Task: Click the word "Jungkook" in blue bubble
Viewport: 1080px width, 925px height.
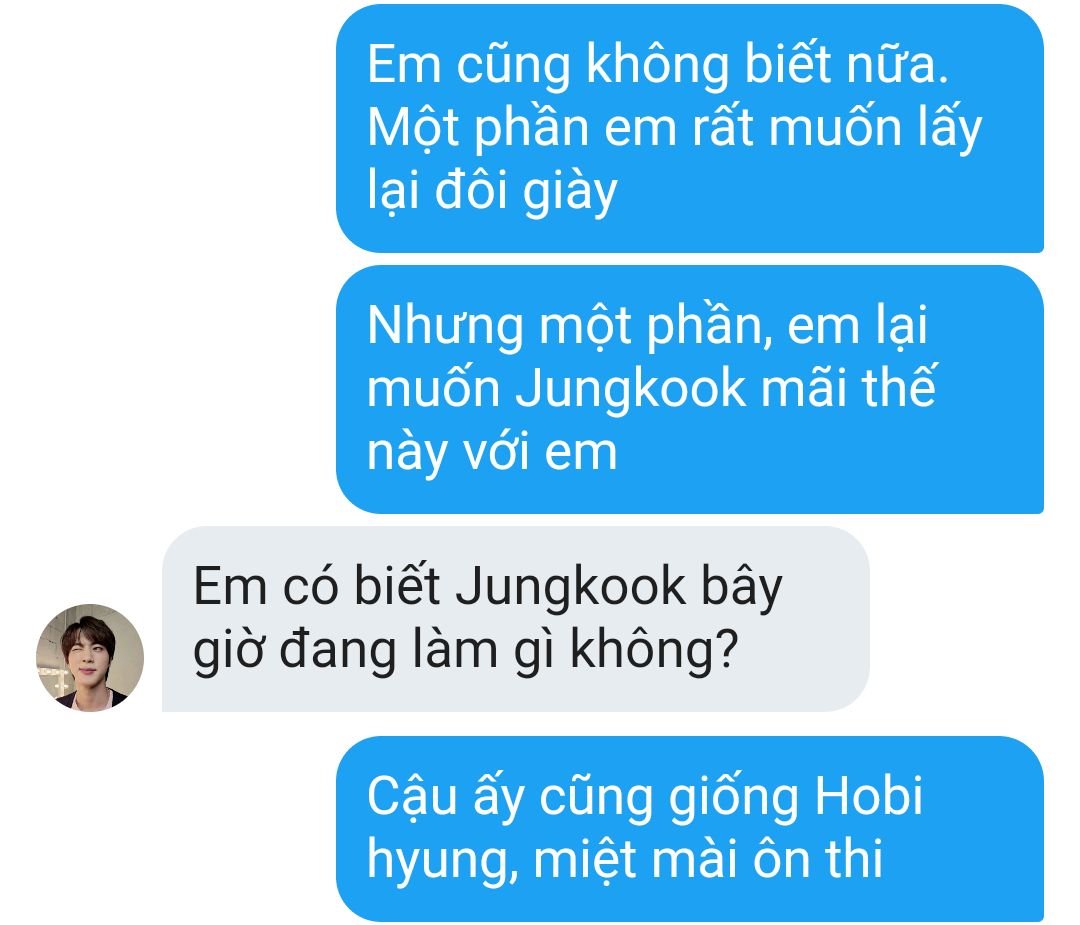Action: [x=630, y=389]
